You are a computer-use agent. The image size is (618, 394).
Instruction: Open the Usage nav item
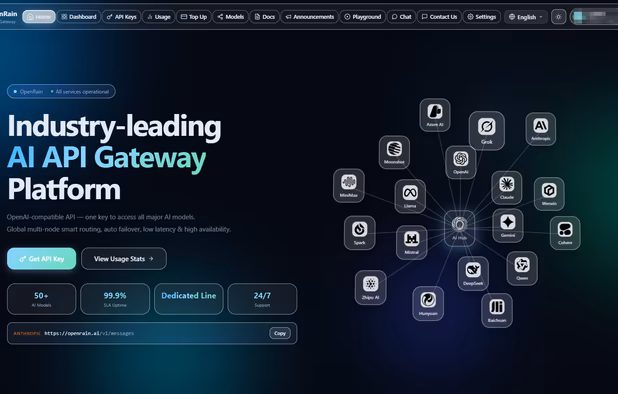pos(159,17)
